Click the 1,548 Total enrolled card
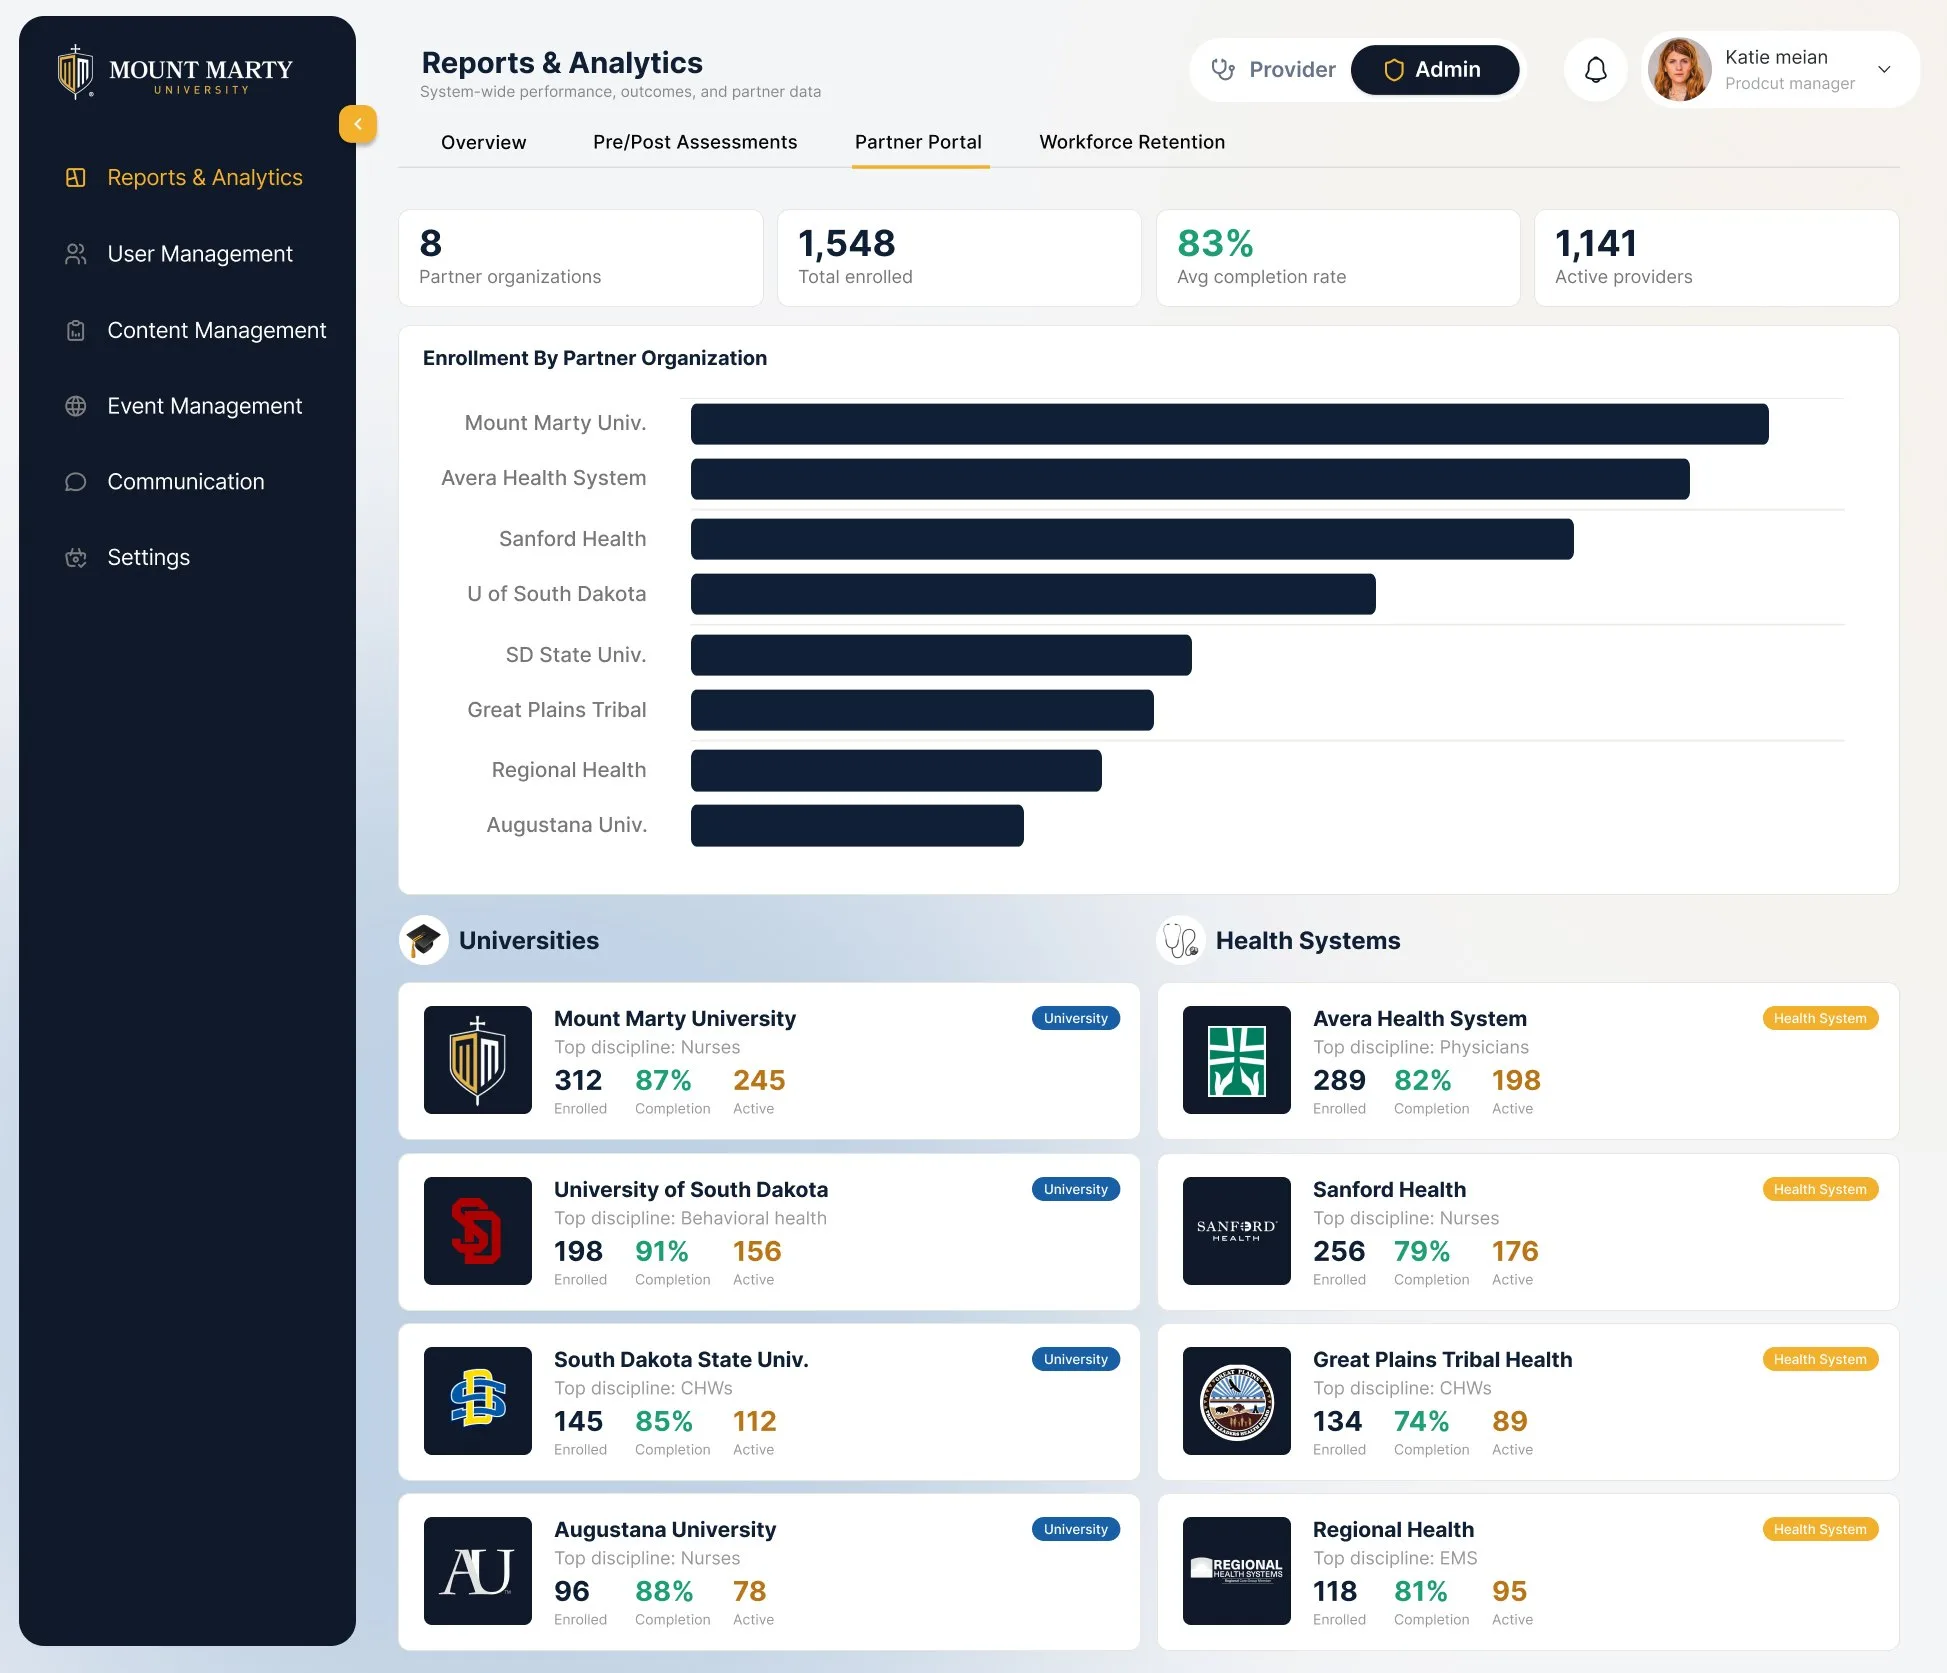The image size is (1947, 1673). click(x=959, y=258)
